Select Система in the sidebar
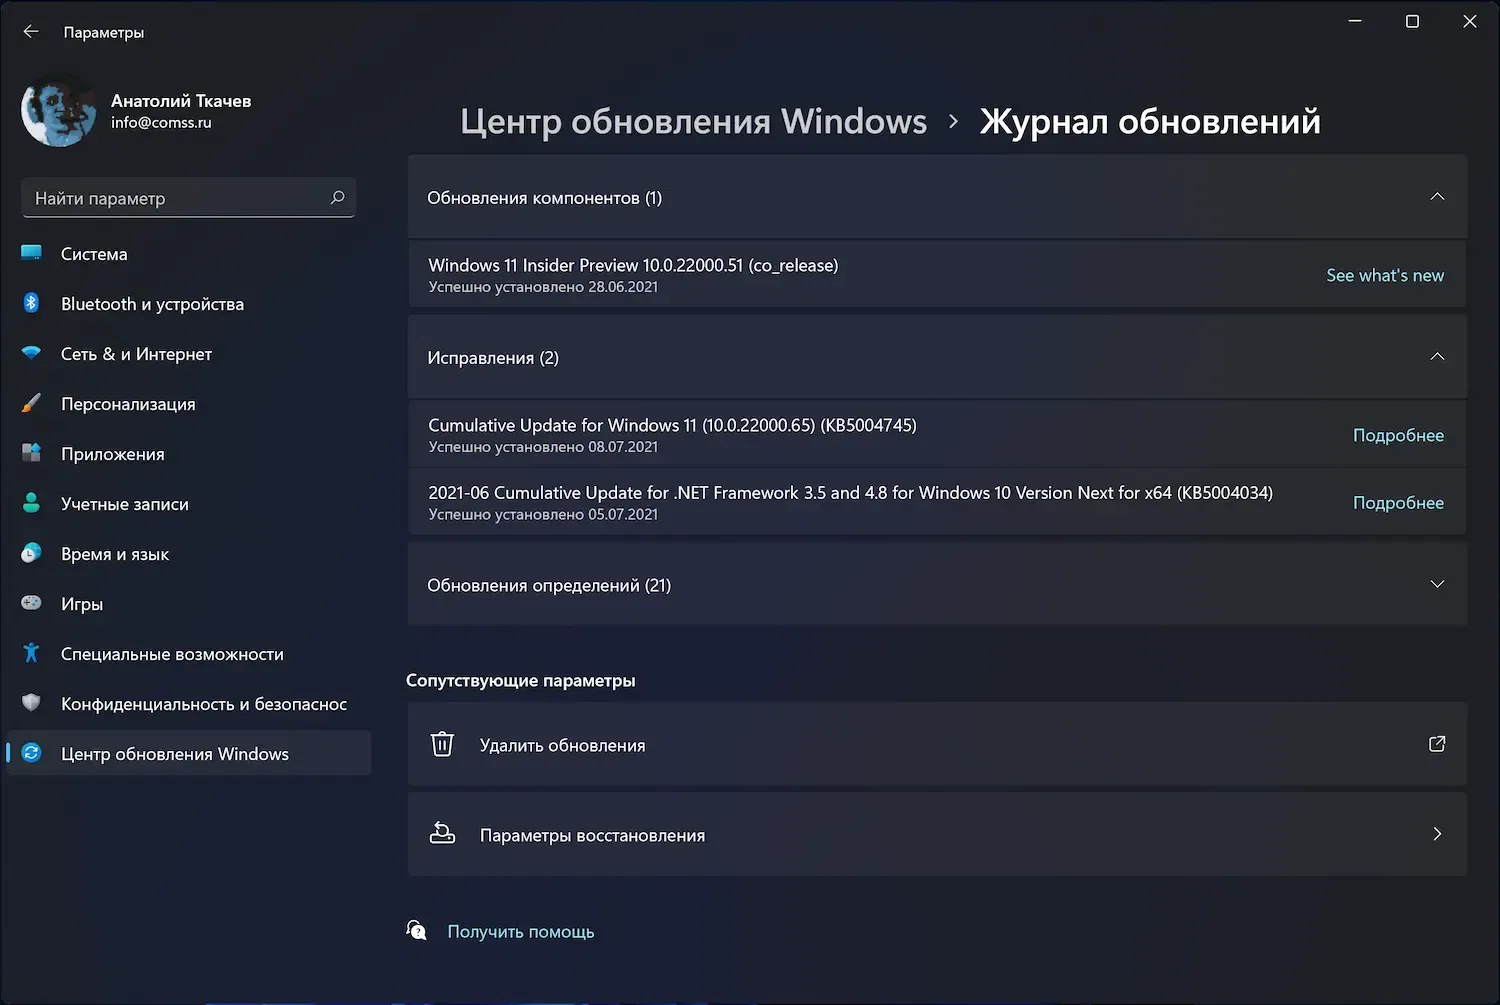Screen dimensions: 1500x1005 coord(188,253)
